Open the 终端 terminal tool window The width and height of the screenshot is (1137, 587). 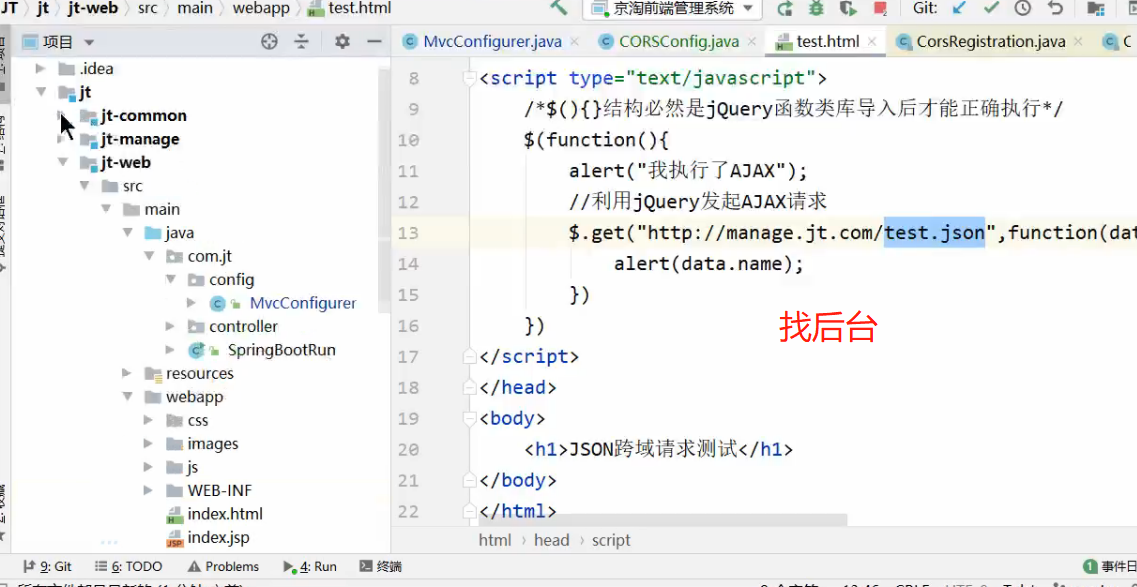(x=381, y=566)
